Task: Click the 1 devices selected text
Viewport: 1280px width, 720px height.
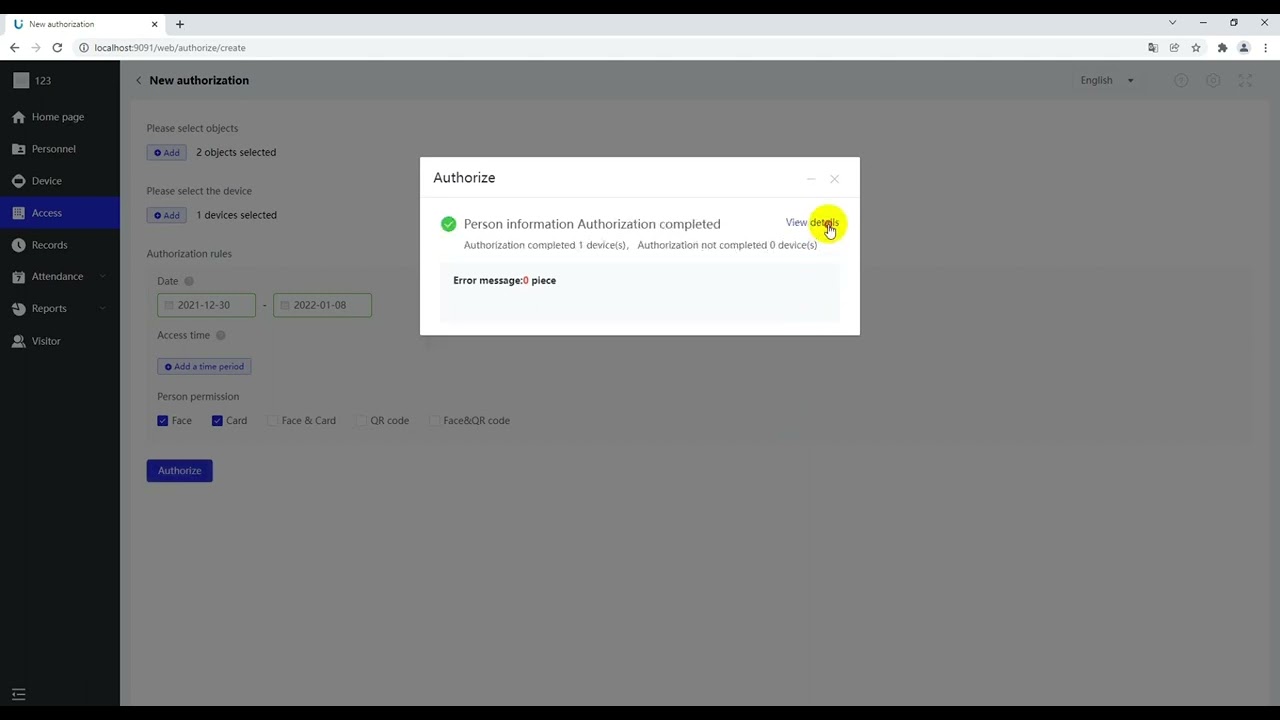Action: (236, 215)
